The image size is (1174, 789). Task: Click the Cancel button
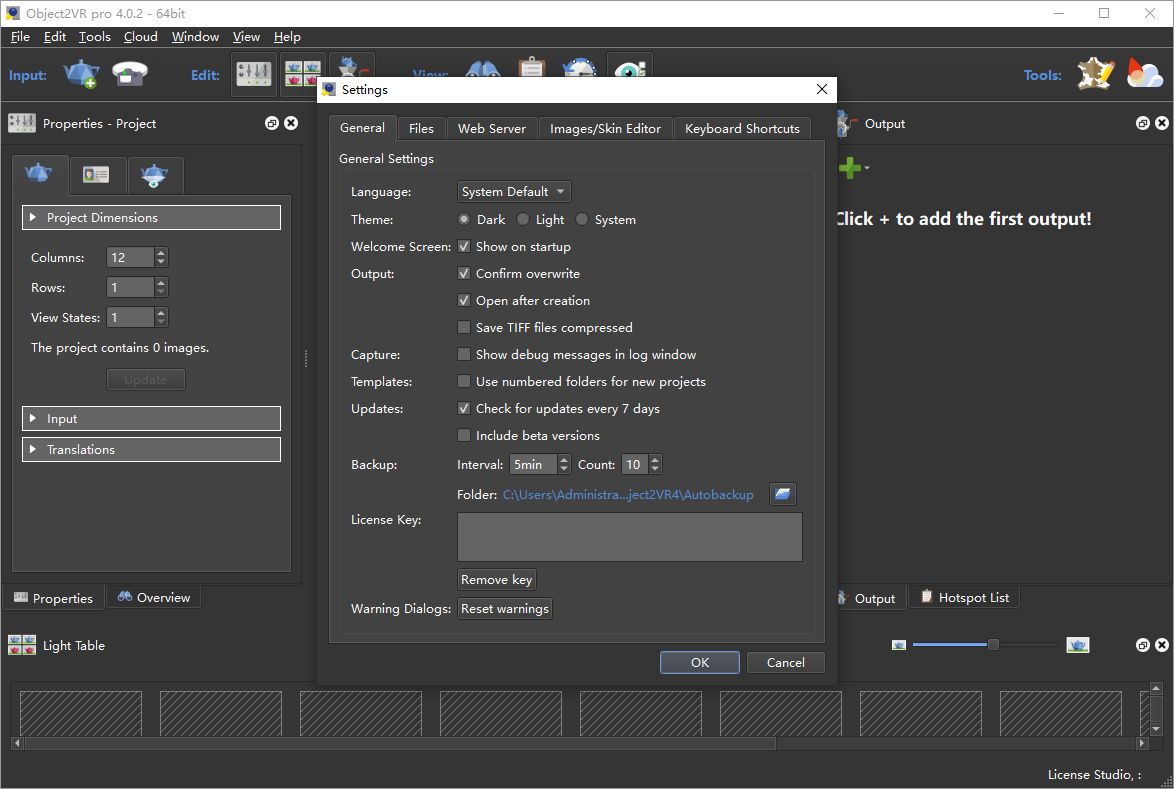pos(785,662)
